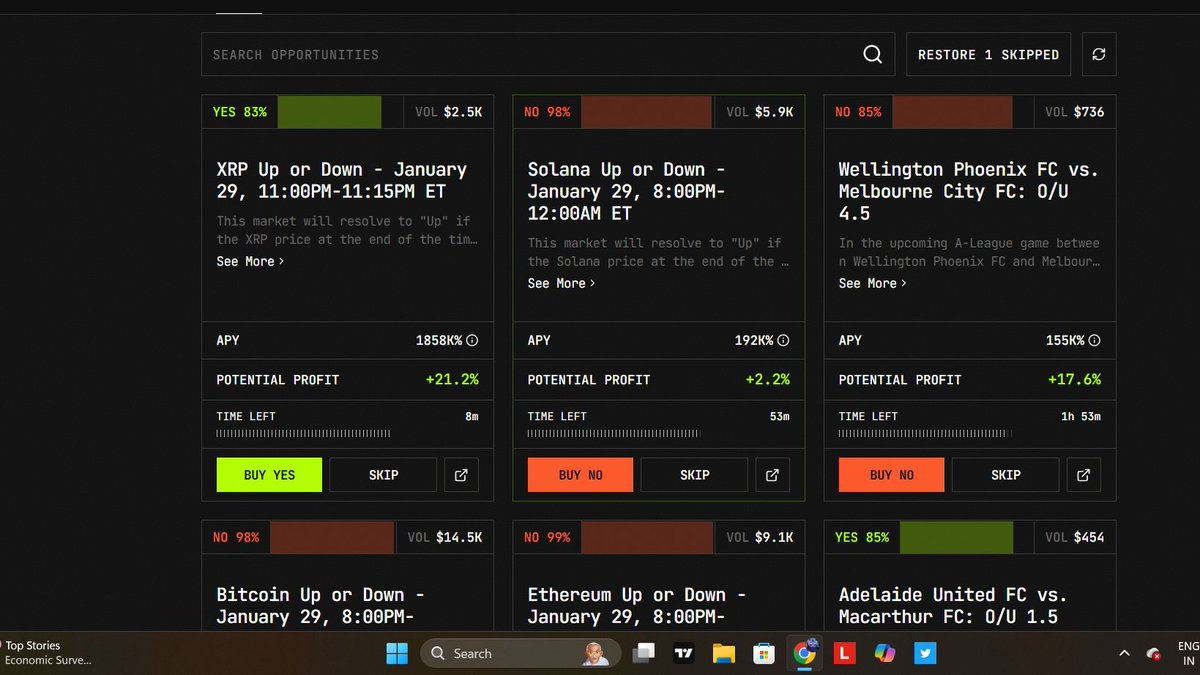Screen dimensions: 1200x675
Task: Click 8m time left on XRP card
Action: coord(472,416)
